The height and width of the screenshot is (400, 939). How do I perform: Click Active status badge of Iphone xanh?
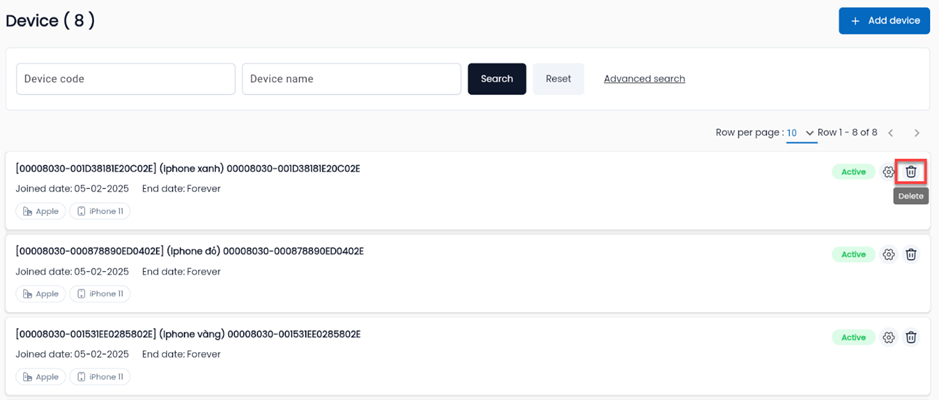[x=853, y=172]
